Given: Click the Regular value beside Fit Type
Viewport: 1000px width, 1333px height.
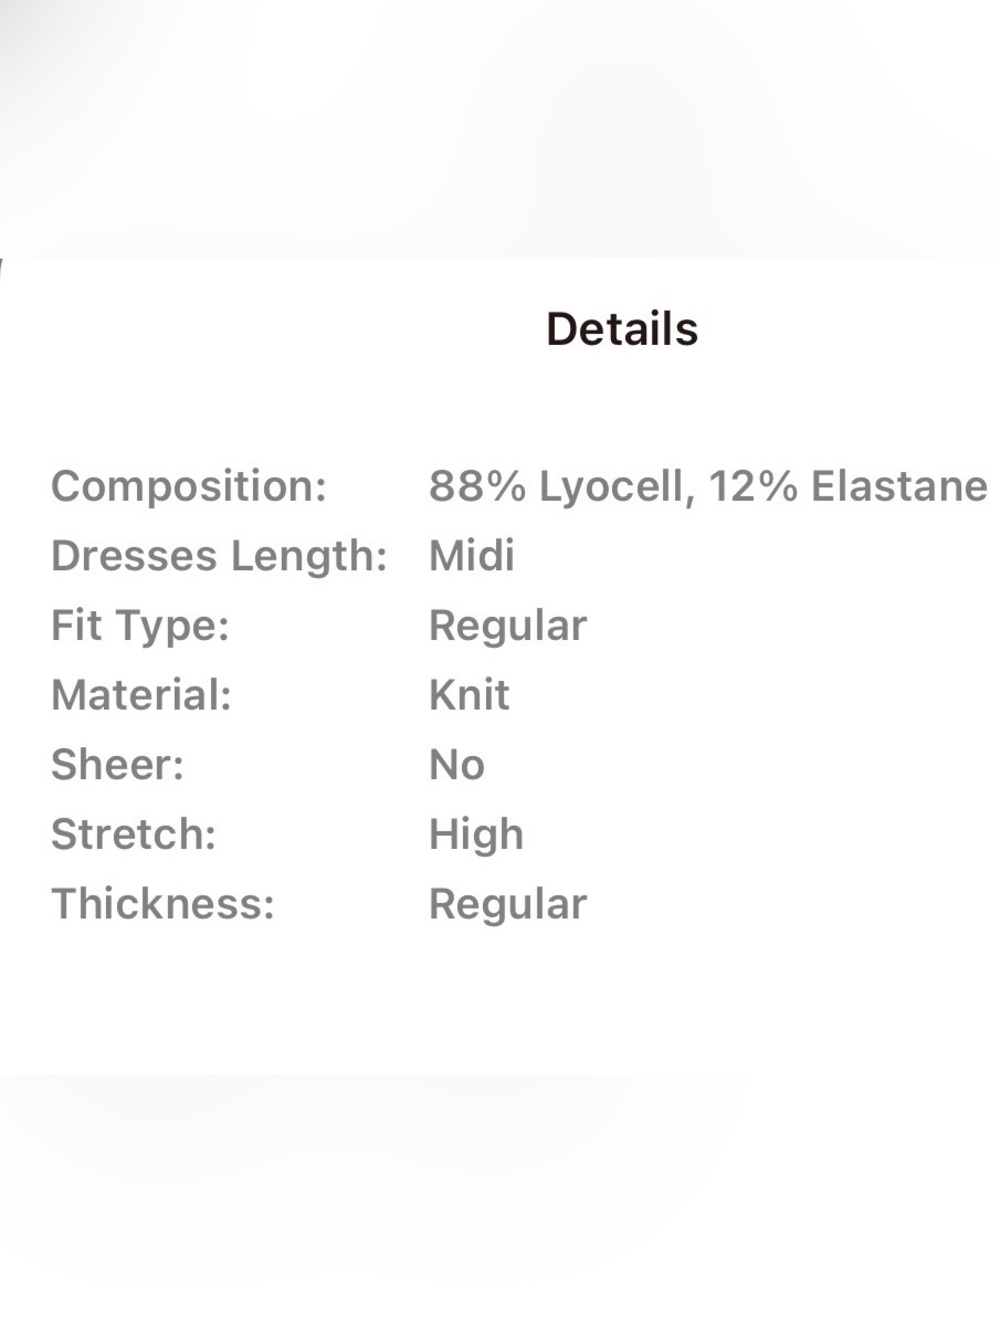Looking at the screenshot, I should click(x=508, y=626).
